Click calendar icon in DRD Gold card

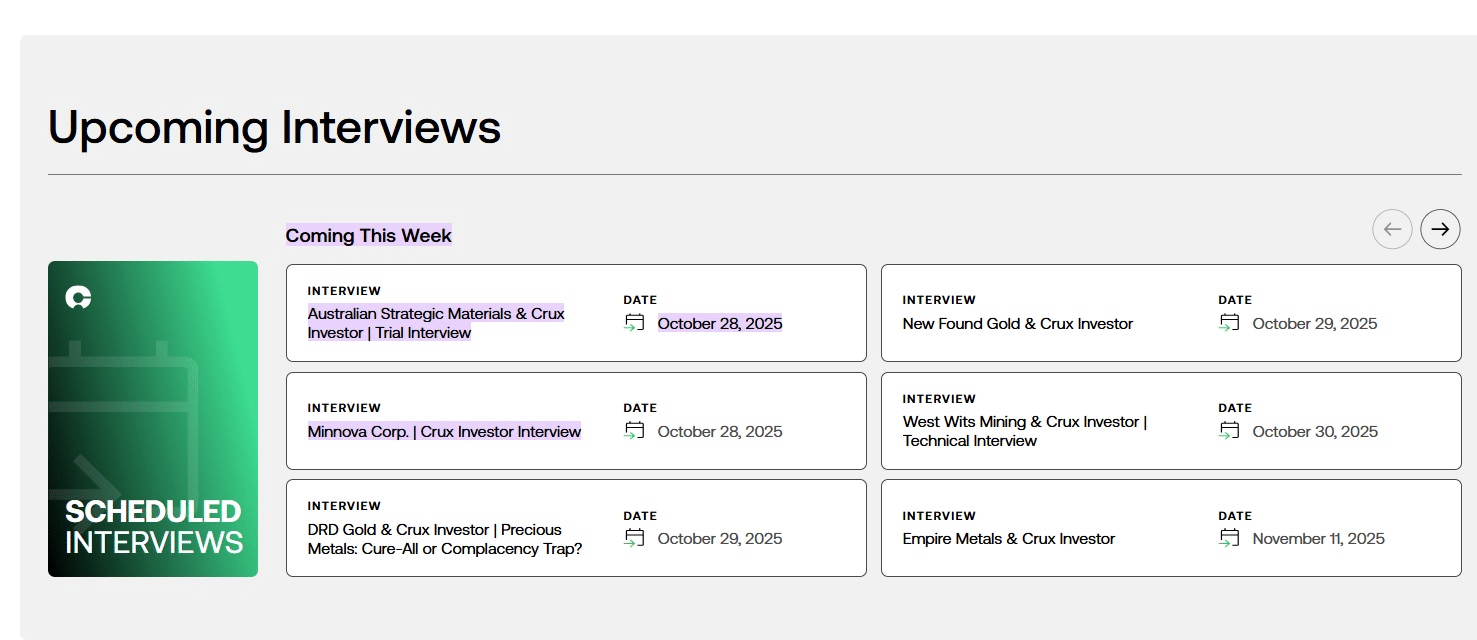[x=634, y=538]
